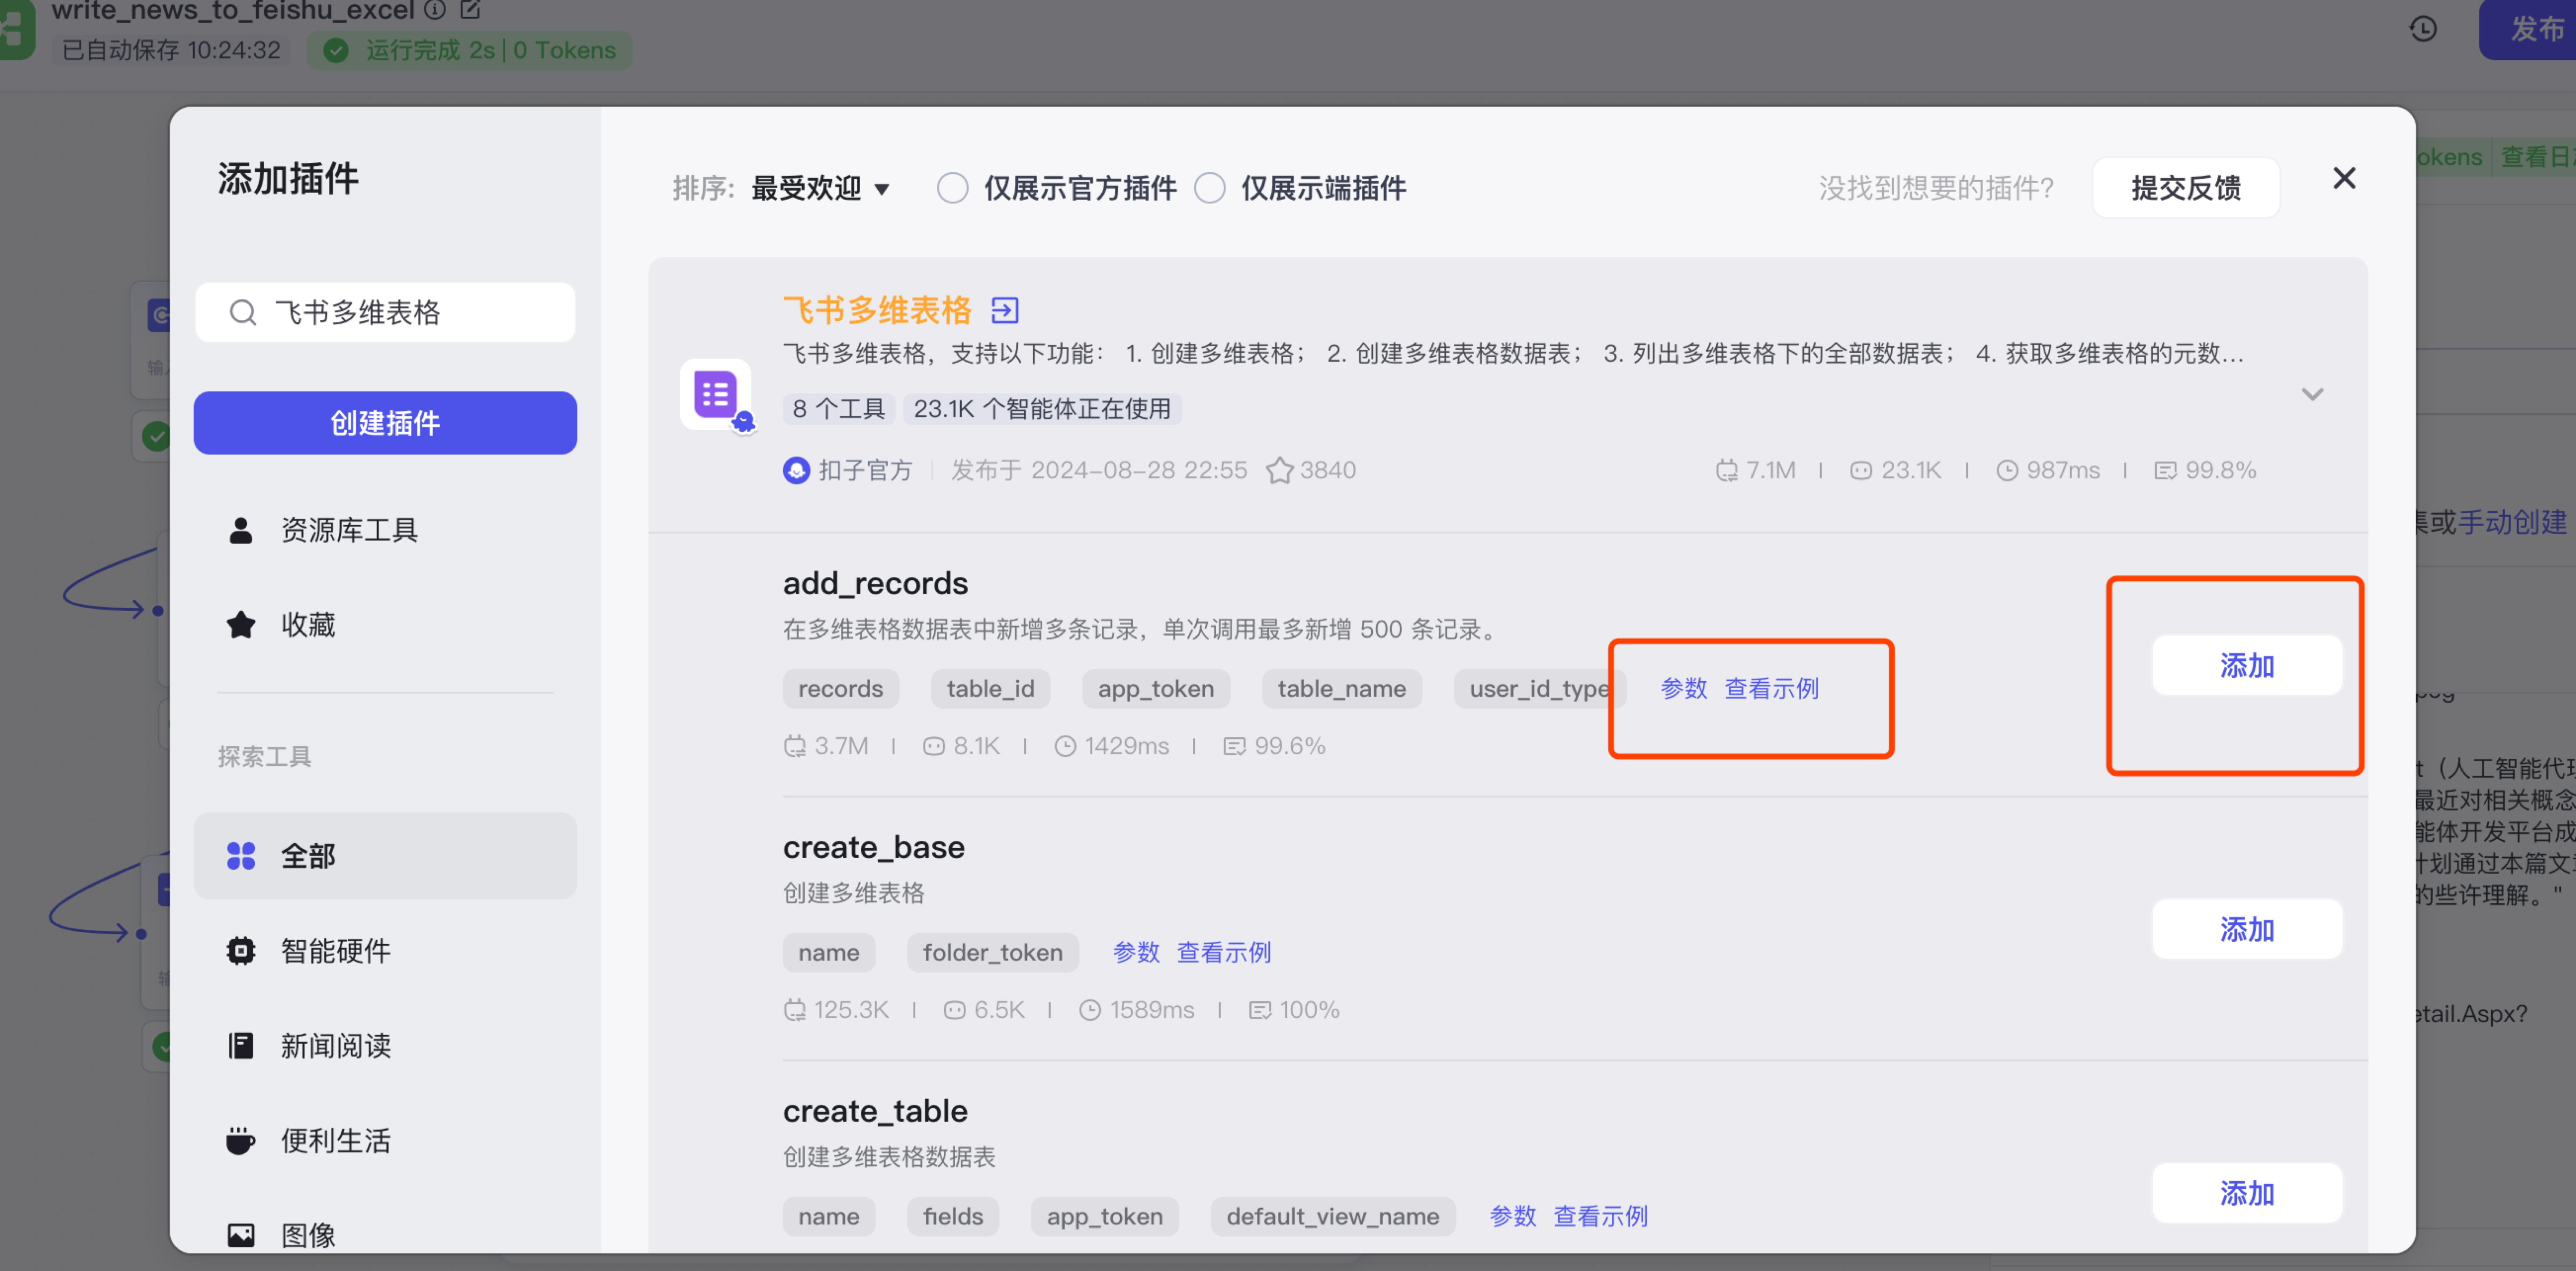Image resolution: width=2576 pixels, height=1271 pixels.
Task: Enable 仅展示官方插件 radio option
Action: 952,188
